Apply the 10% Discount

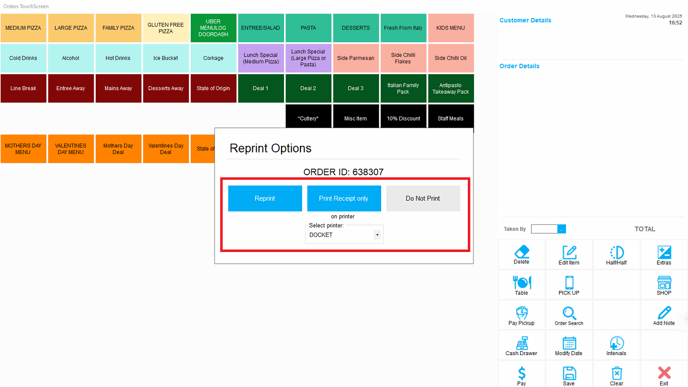[x=403, y=117]
